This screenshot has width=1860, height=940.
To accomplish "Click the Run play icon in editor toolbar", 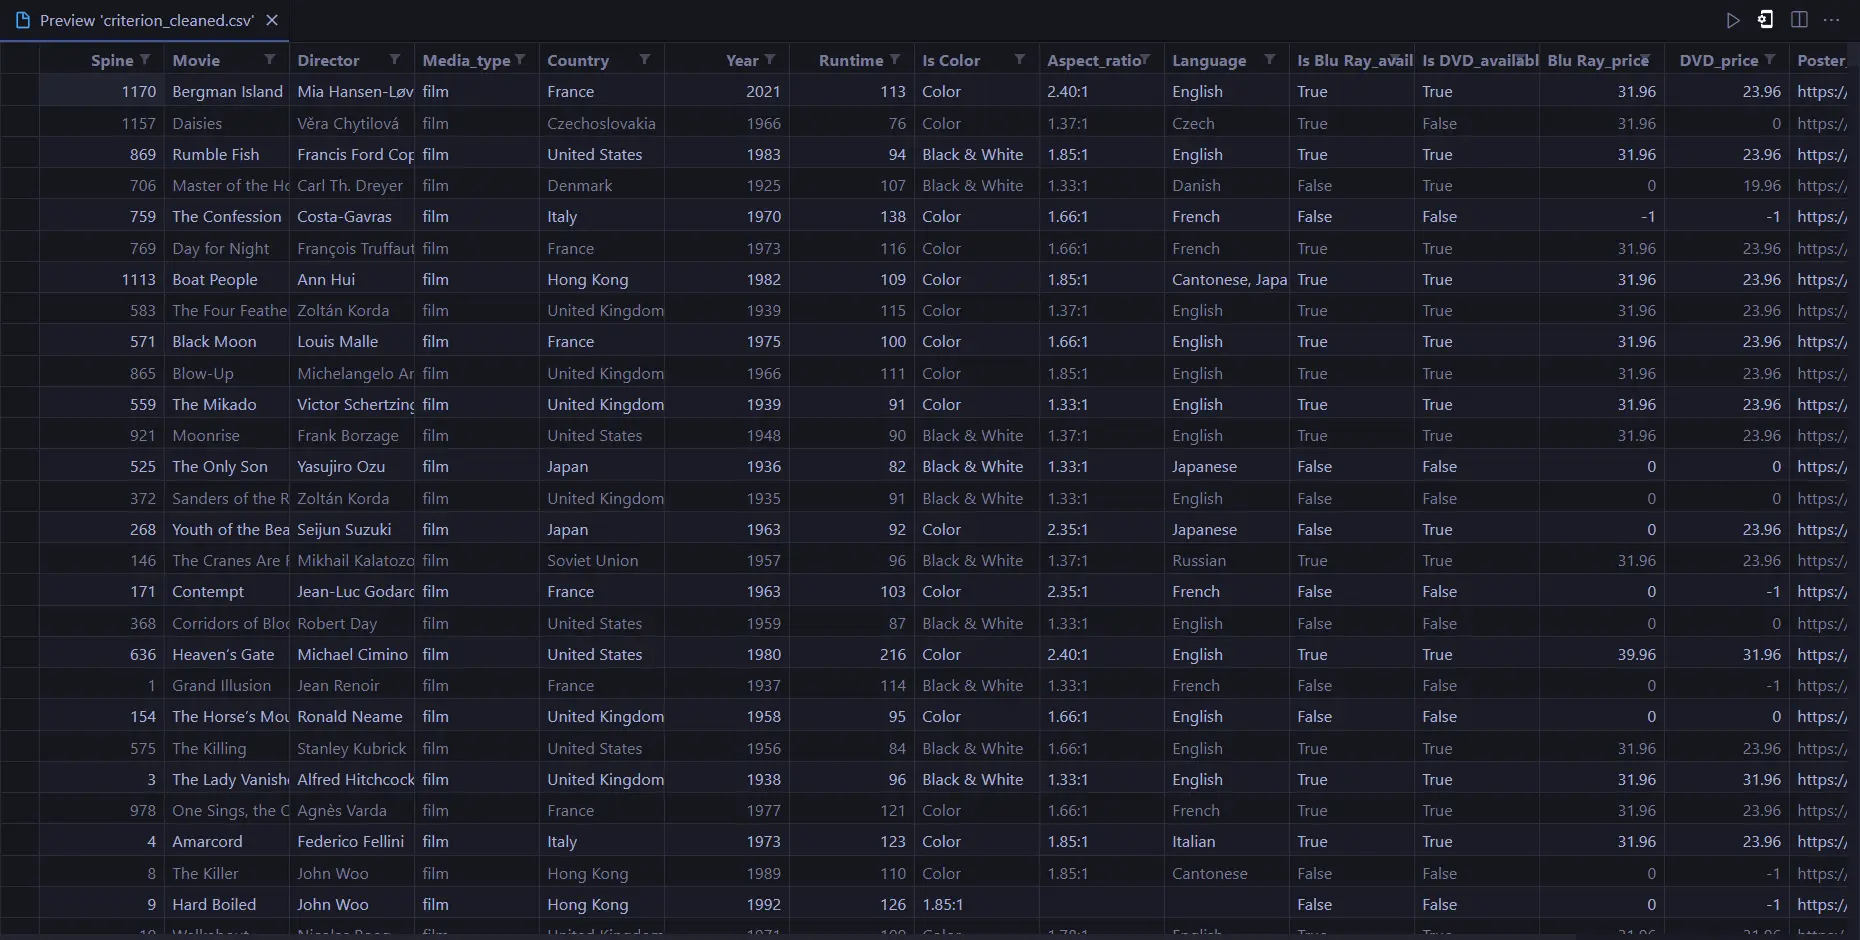I will click(x=1733, y=20).
